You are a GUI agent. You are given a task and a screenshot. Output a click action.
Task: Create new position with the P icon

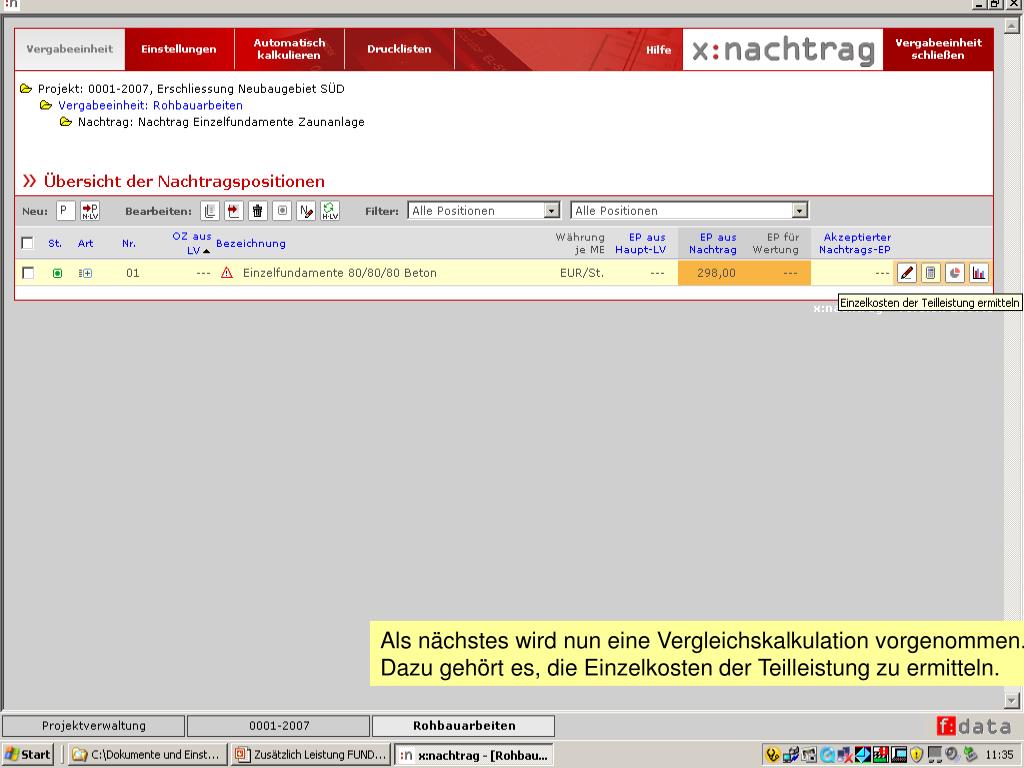[x=65, y=211]
